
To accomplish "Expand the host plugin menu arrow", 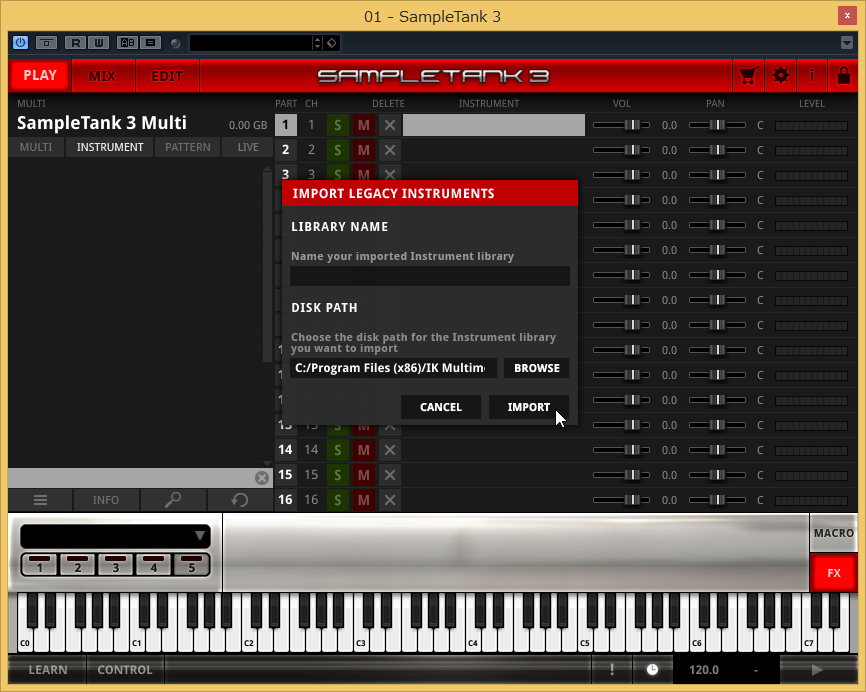I will (847, 43).
